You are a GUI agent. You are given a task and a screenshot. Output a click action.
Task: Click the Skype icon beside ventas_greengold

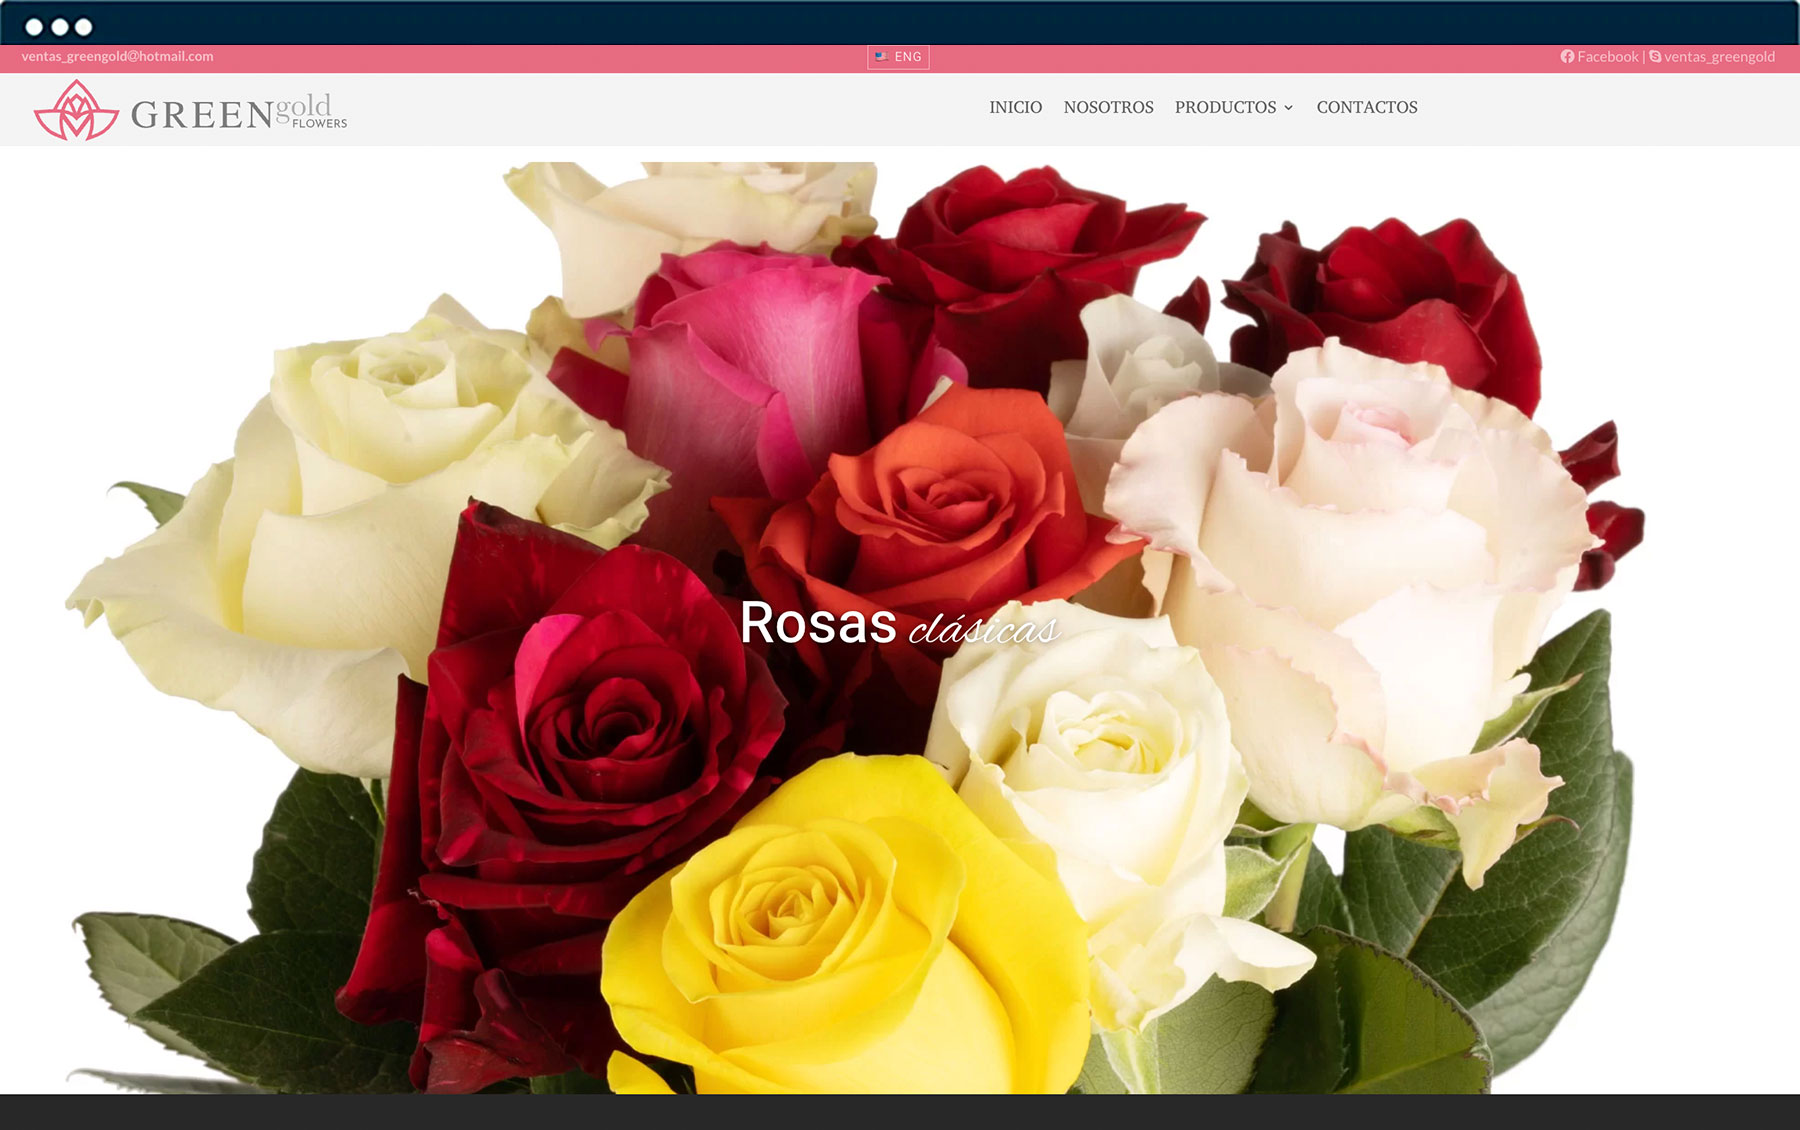(x=1655, y=57)
